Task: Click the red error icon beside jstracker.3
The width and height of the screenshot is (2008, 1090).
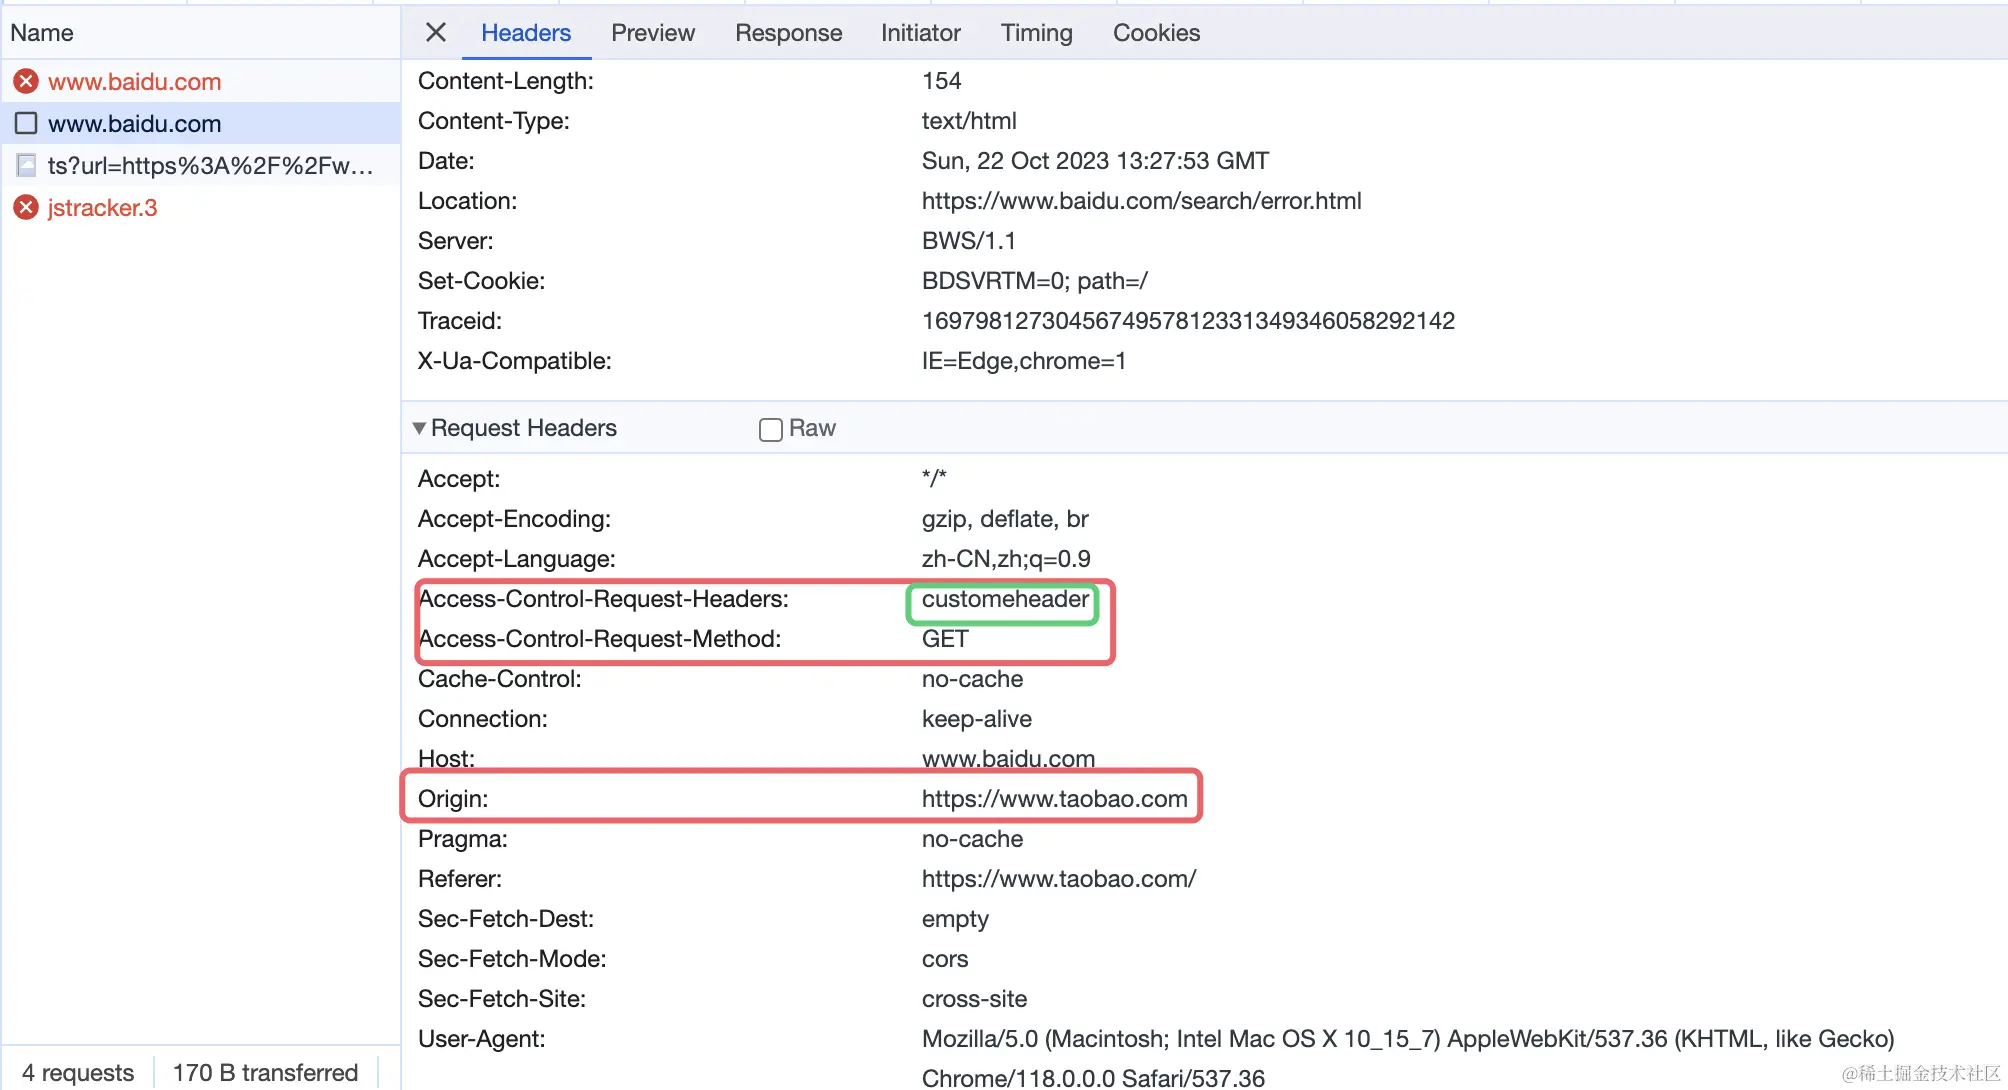Action: click(x=26, y=207)
